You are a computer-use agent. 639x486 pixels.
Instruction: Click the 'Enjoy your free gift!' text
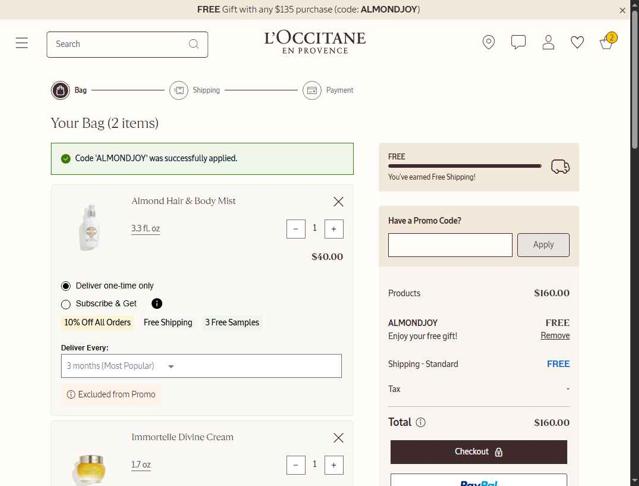tap(423, 336)
